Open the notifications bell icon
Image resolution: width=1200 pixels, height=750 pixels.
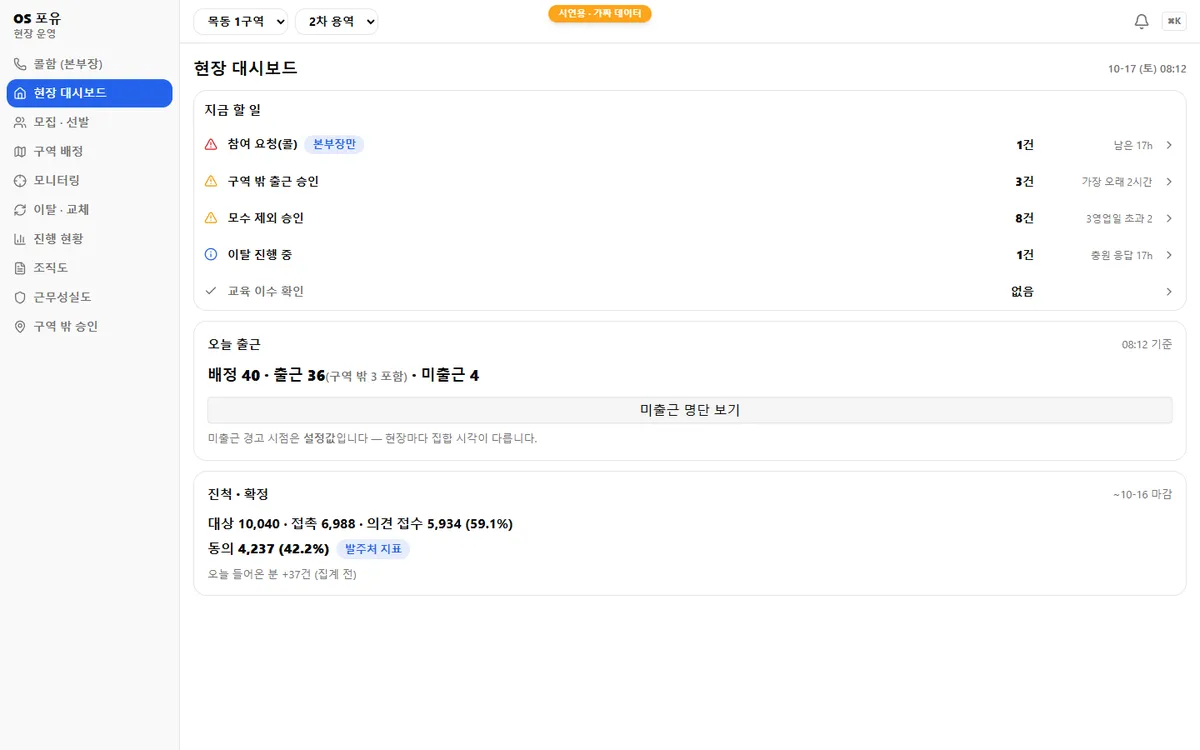click(x=1141, y=21)
